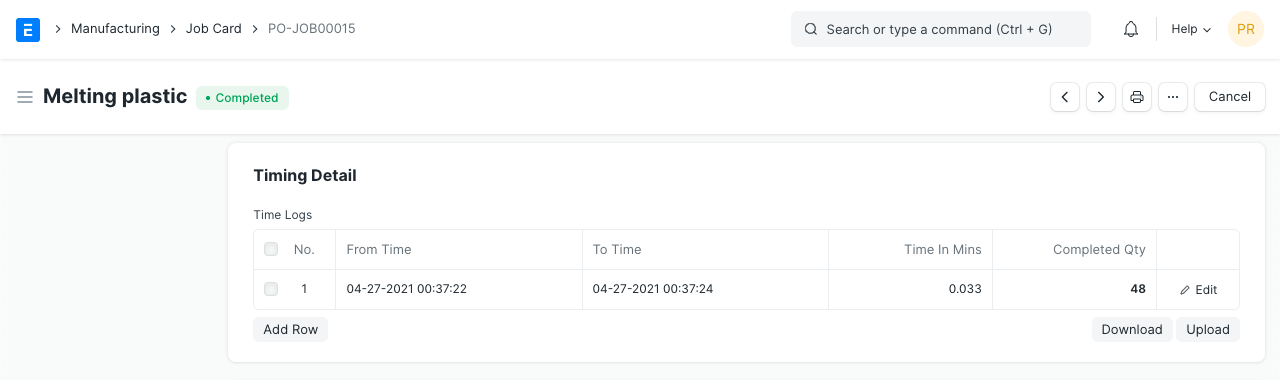Download the time logs table
Screen dimensions: 1280x380
pos(1132,329)
